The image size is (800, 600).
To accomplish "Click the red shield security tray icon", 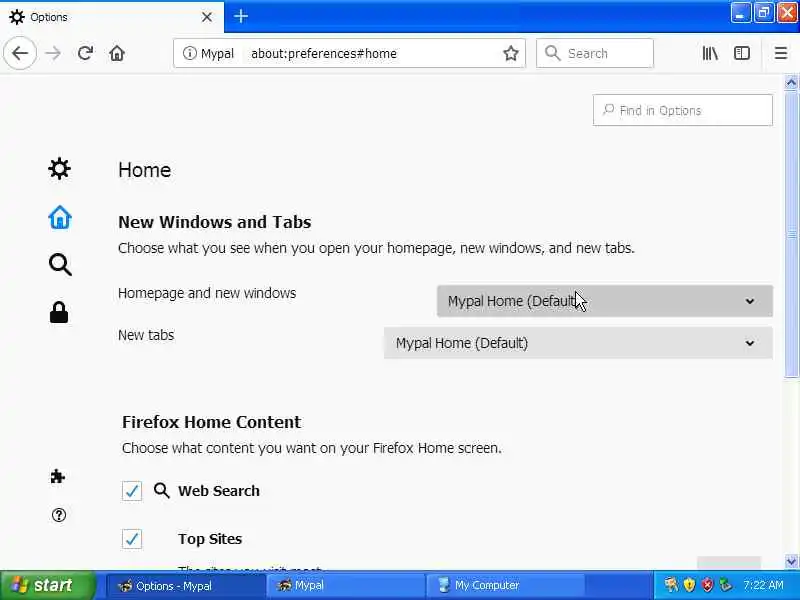I will [x=707, y=585].
